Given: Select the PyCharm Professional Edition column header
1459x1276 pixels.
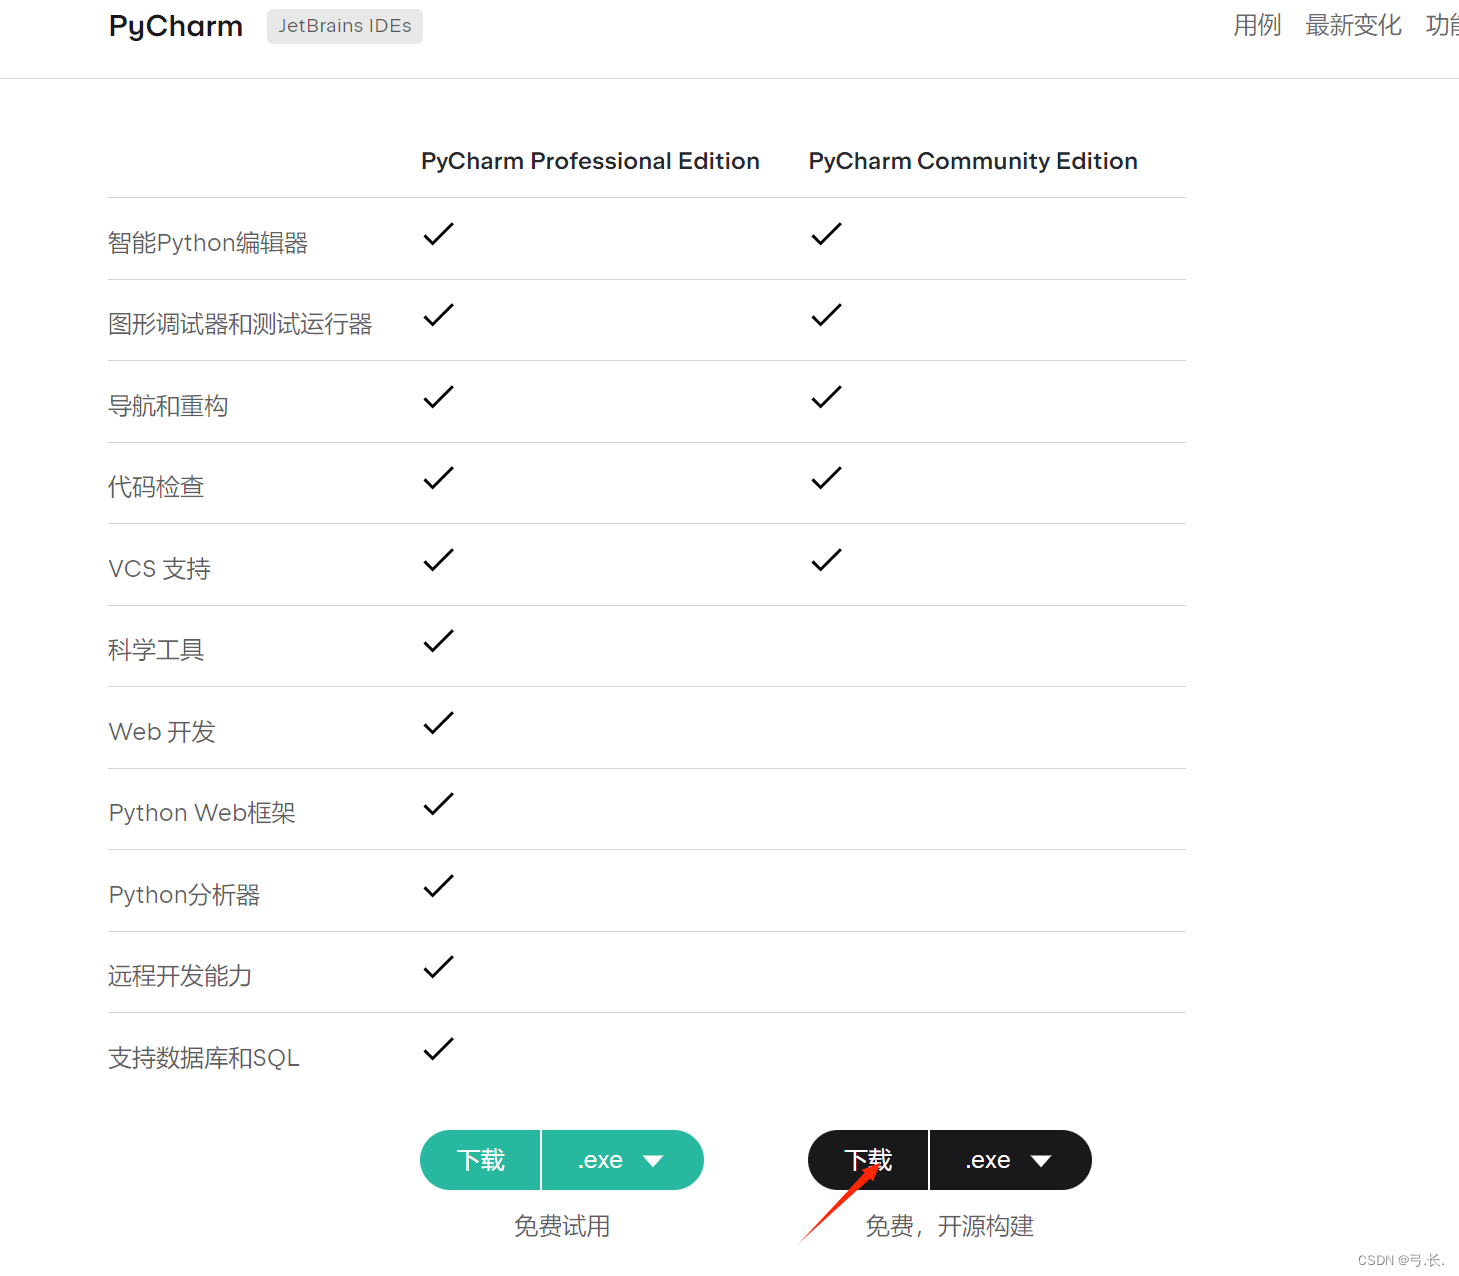Looking at the screenshot, I should click(590, 161).
